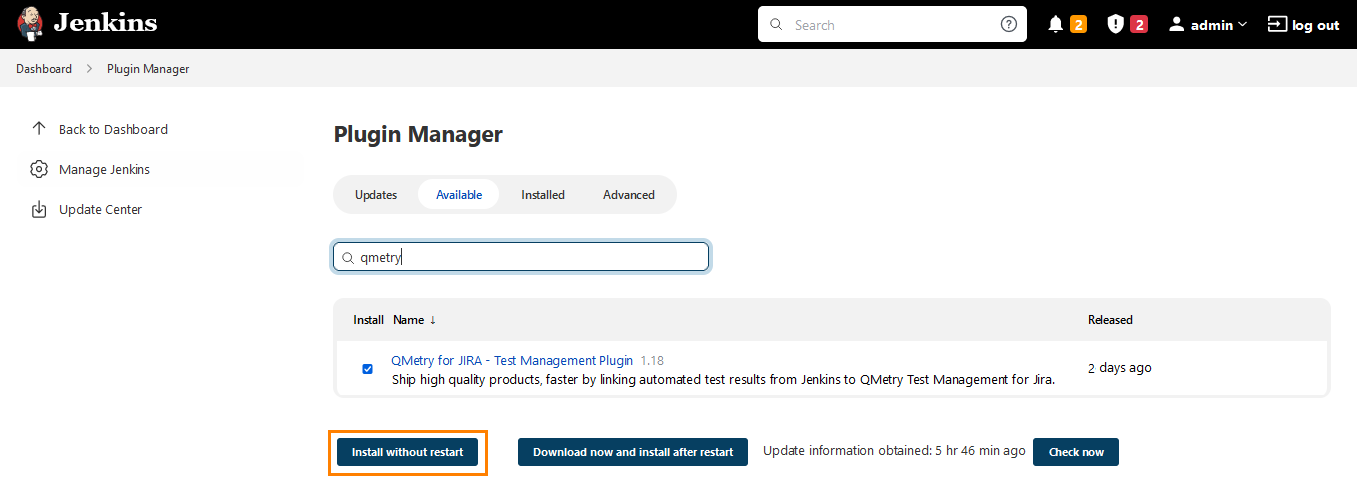Click the admin user profile icon
Screen dimensions: 1357x486
(x=1177, y=25)
